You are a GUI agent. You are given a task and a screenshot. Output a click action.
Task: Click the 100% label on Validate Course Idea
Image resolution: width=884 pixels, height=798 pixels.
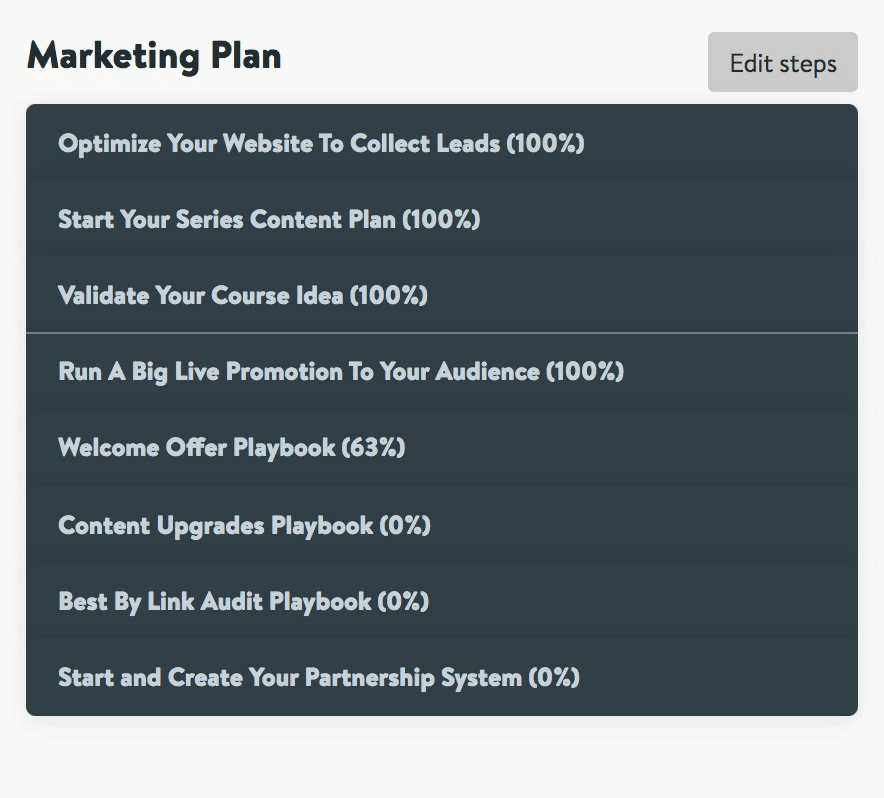pos(388,296)
